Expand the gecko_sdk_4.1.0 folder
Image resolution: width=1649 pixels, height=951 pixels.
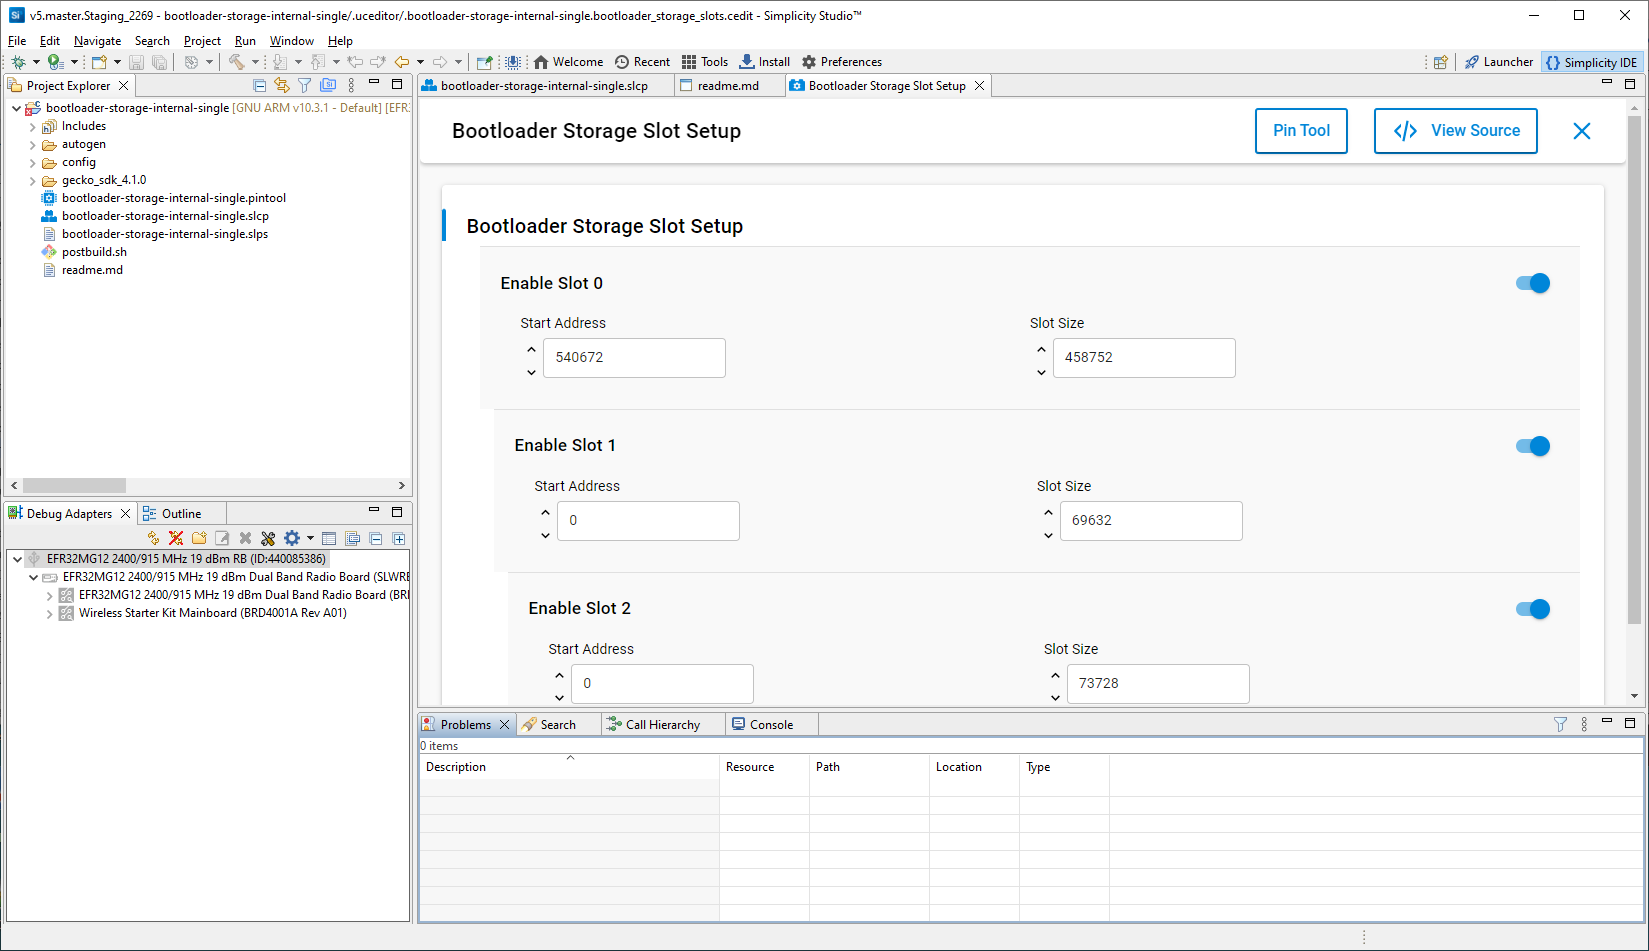tap(33, 181)
